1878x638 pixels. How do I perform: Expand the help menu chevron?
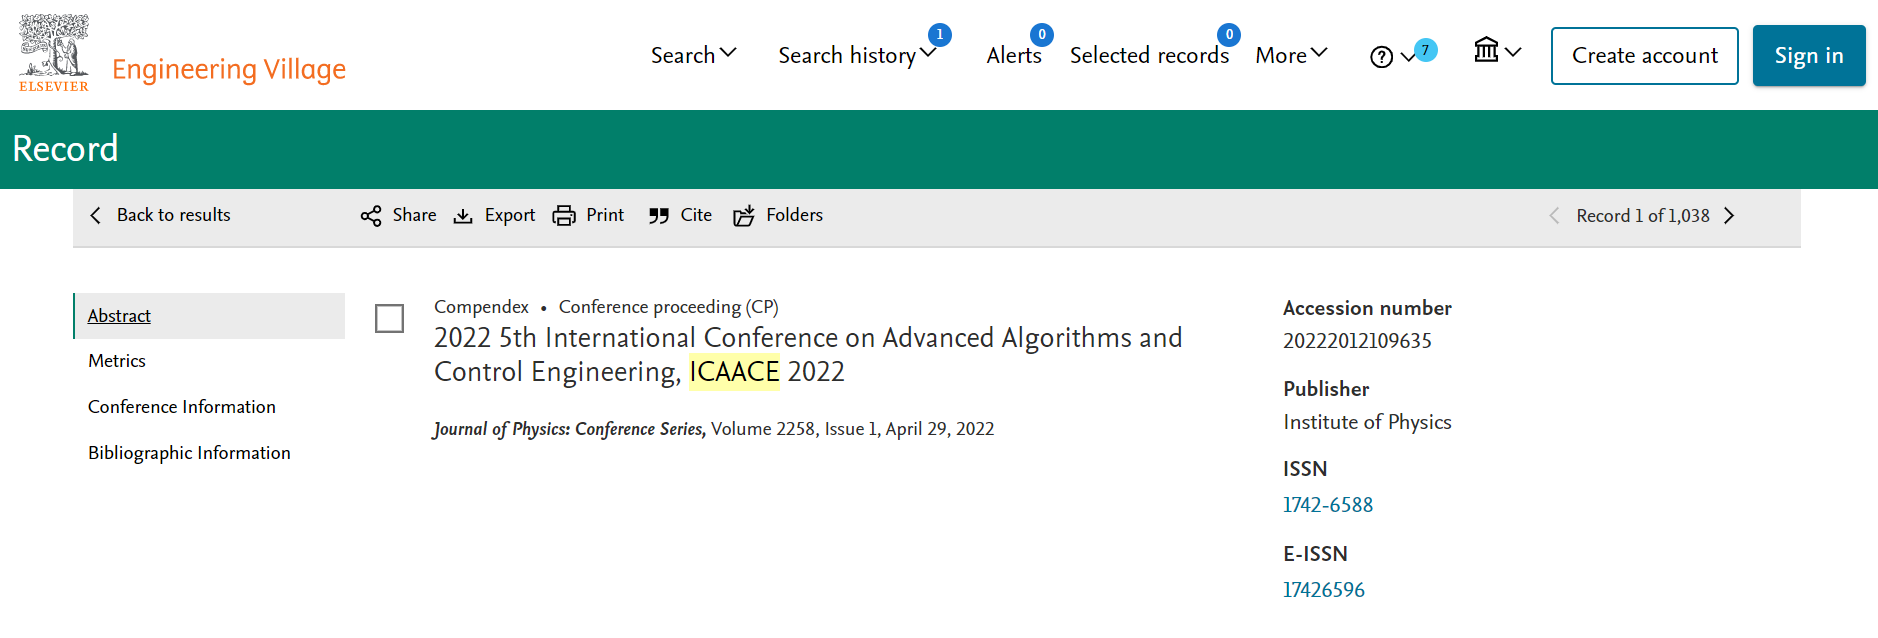coord(1407,57)
